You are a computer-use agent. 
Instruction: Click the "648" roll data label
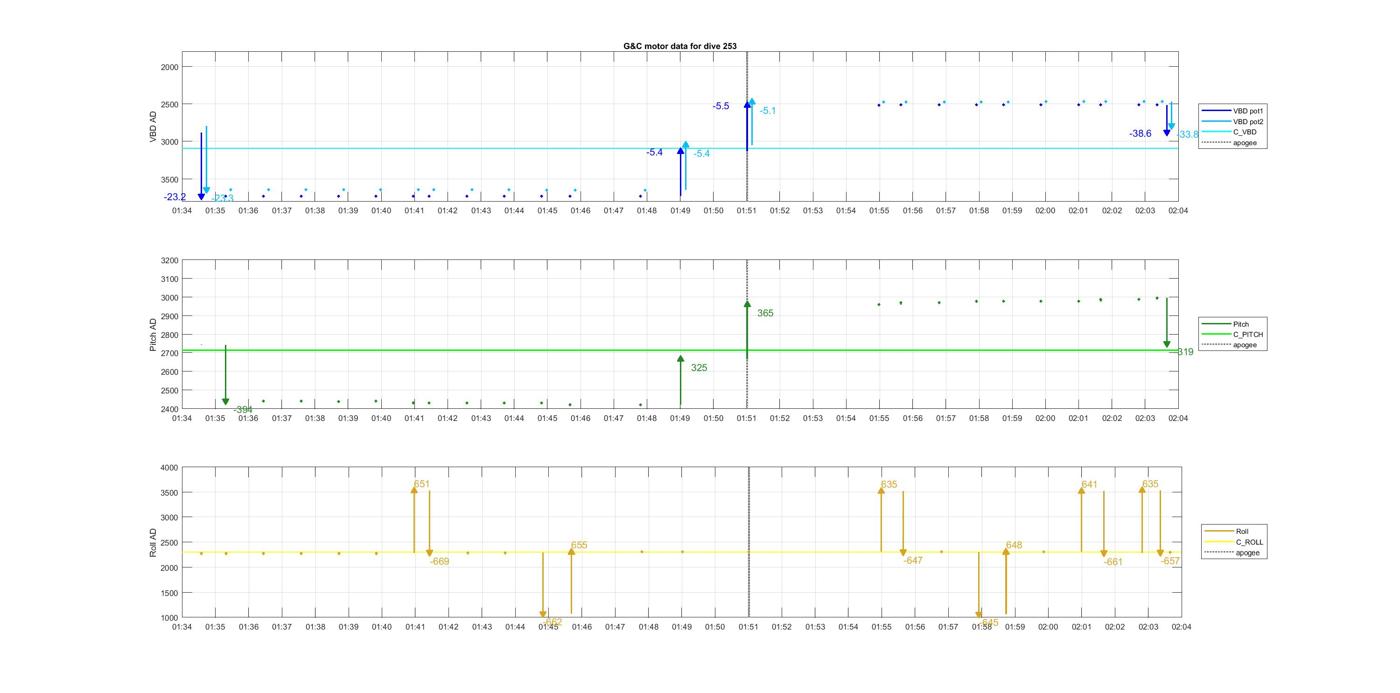pos(1014,545)
